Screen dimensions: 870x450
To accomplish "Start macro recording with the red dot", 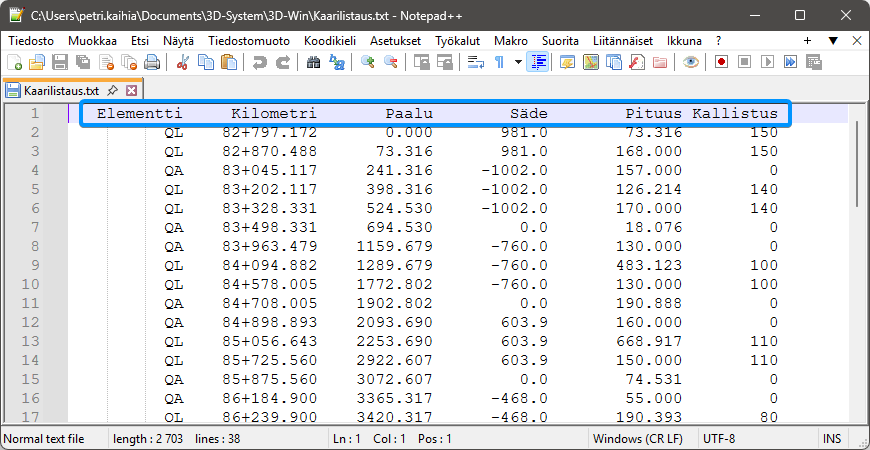I will 721,62.
